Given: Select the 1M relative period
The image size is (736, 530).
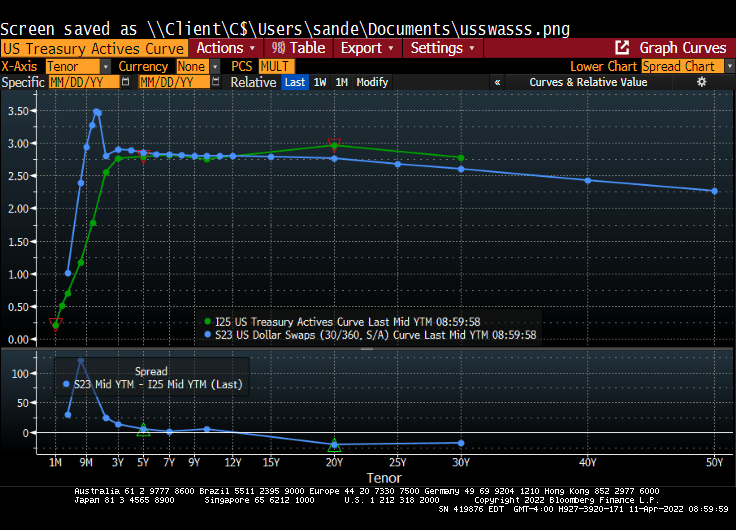Looking at the screenshot, I should 342,82.
